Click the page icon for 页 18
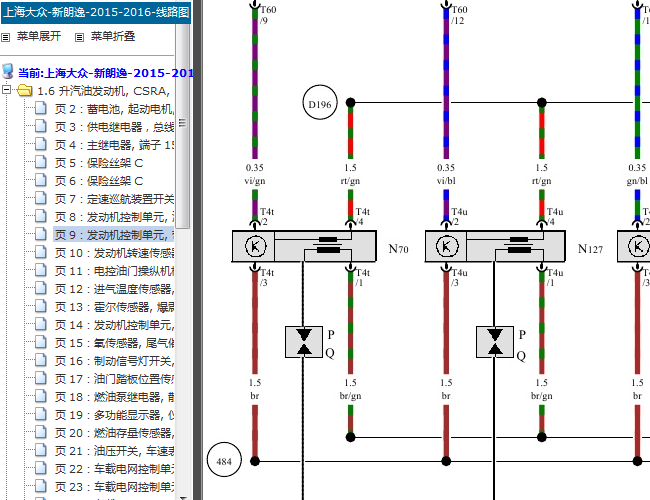The height and width of the screenshot is (500, 650). tap(41, 396)
